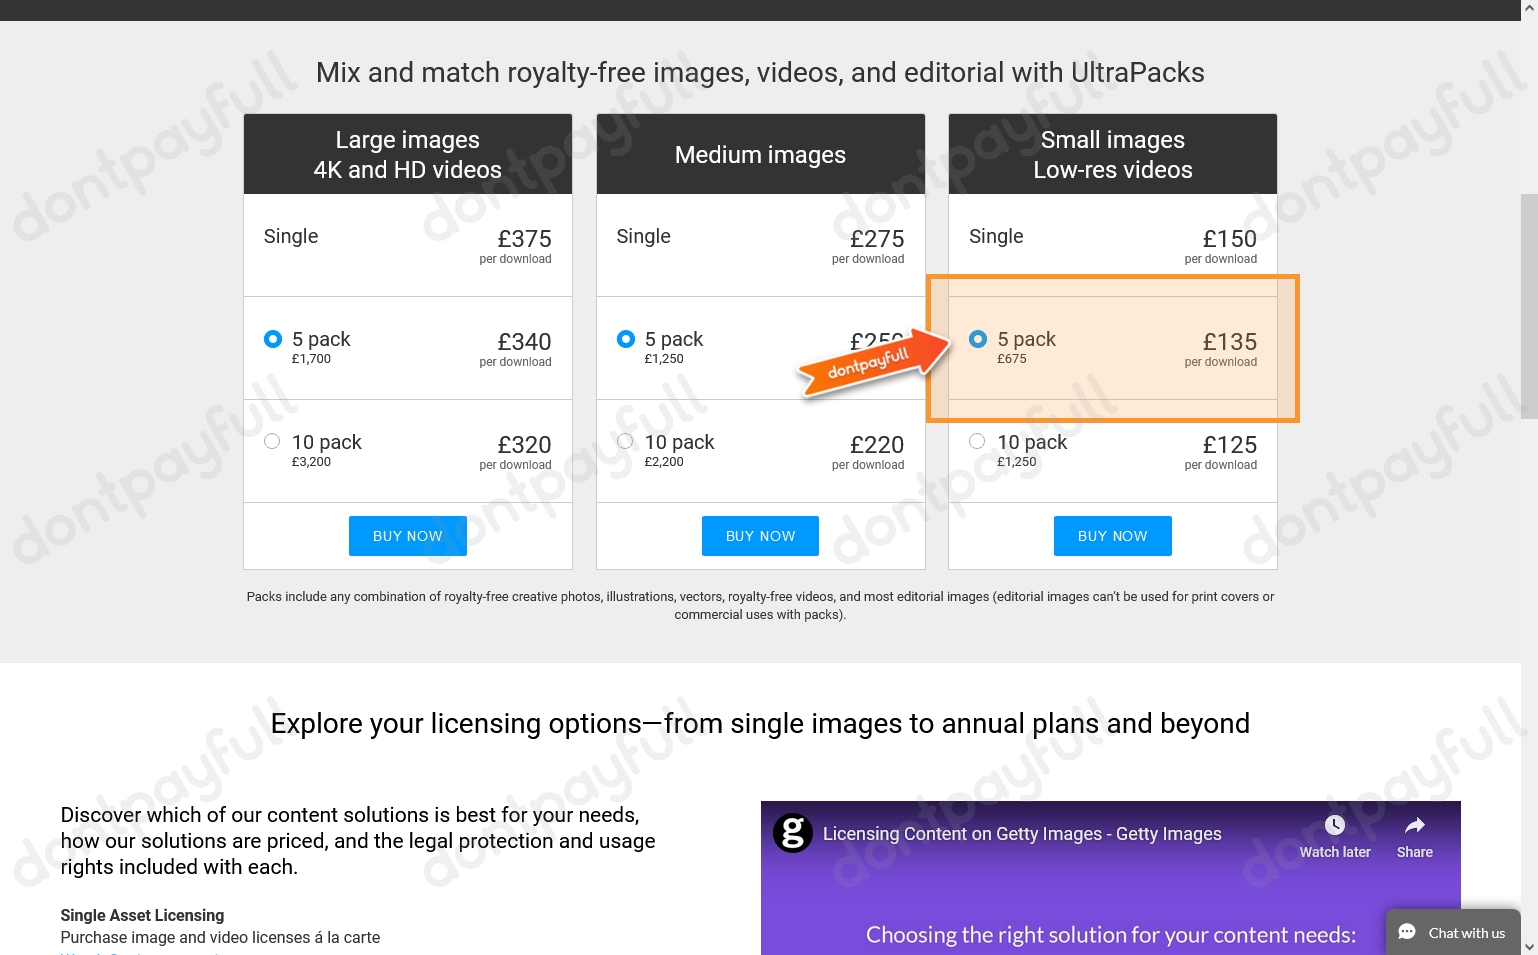Click the video Share arrow icon
1538x955 pixels.
(x=1414, y=825)
